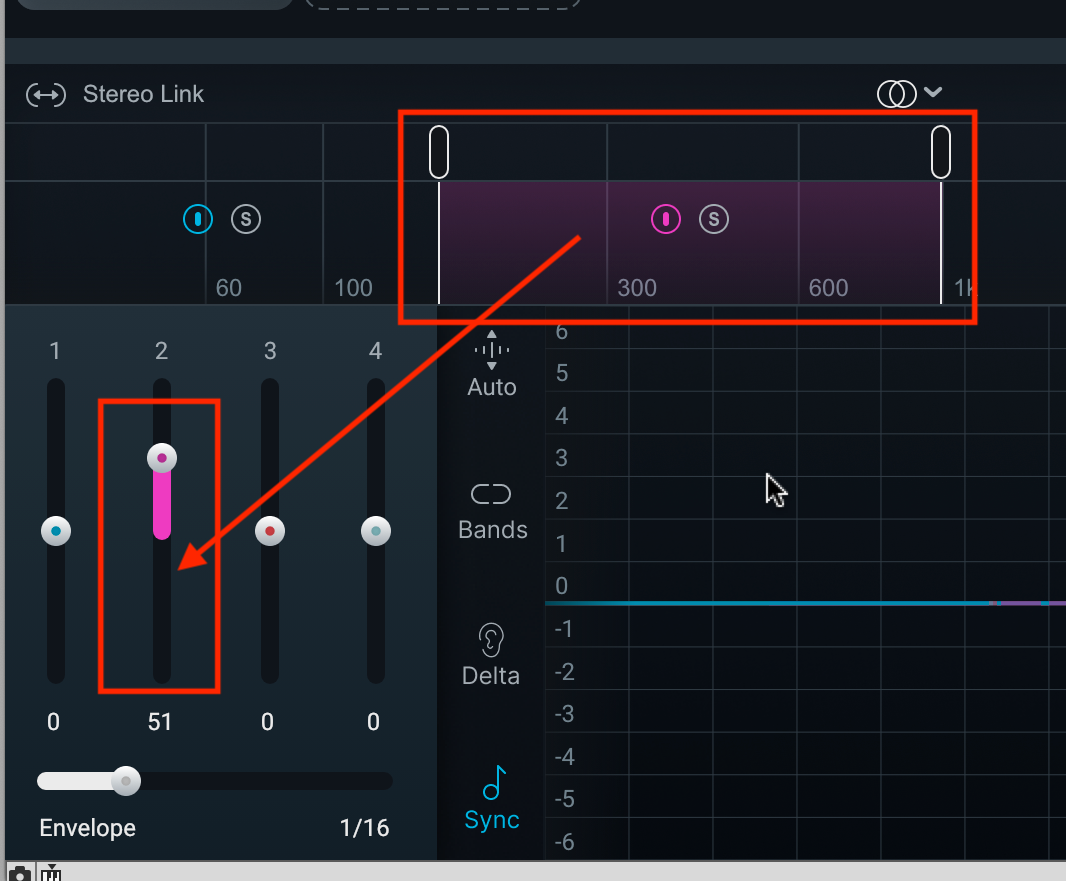This screenshot has width=1066, height=881.
Task: Toggle band 1's blue power button
Action: coord(198,219)
